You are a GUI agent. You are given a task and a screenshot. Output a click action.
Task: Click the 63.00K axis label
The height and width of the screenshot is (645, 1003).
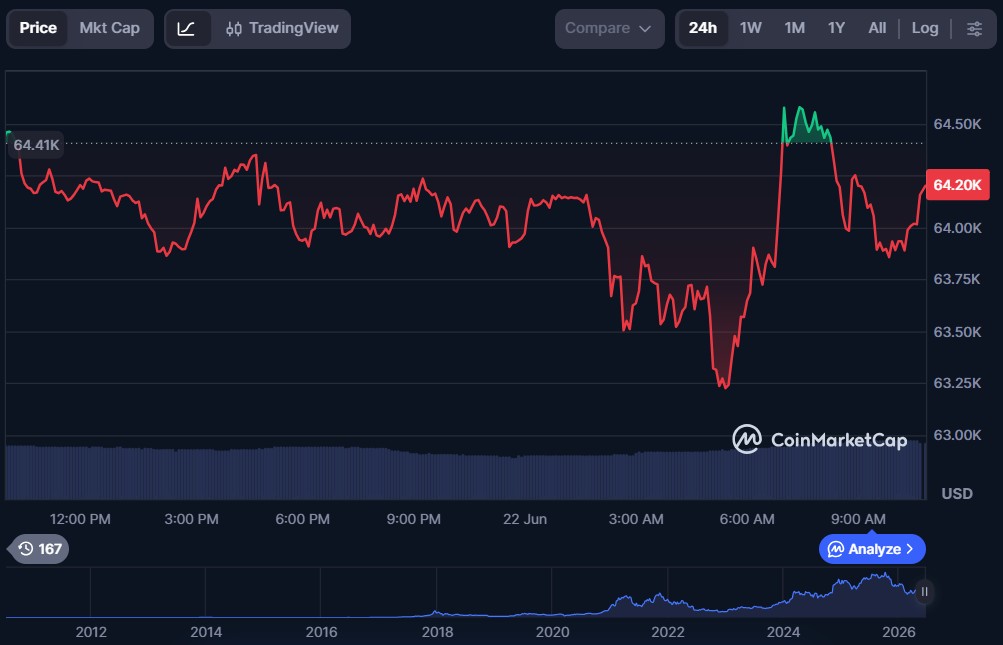click(957, 435)
